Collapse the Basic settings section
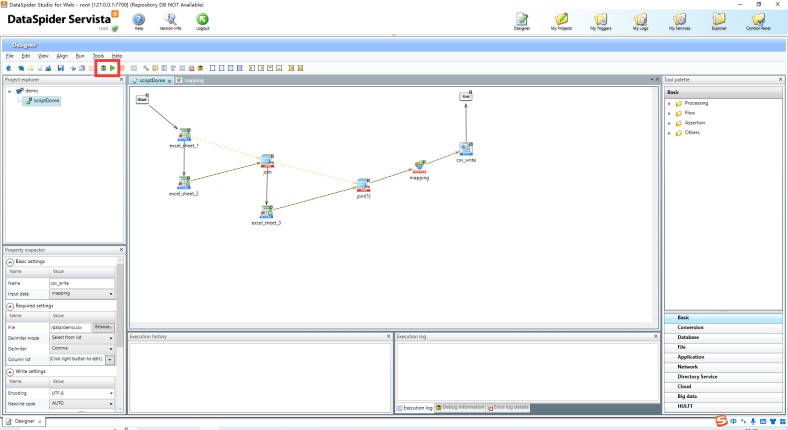 10,262
